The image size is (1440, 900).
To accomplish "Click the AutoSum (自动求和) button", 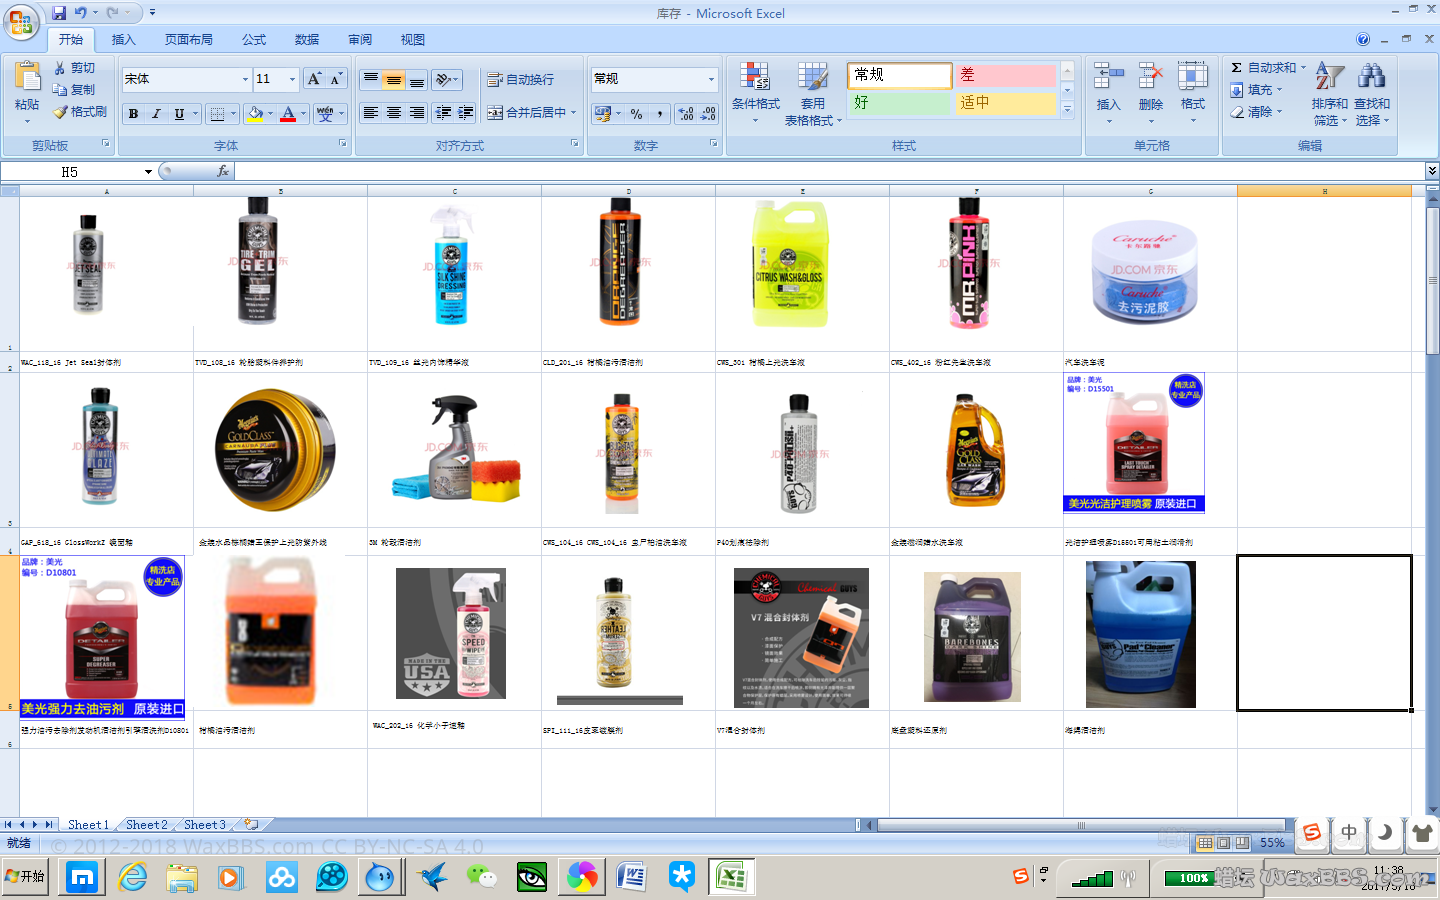I will point(1269,68).
